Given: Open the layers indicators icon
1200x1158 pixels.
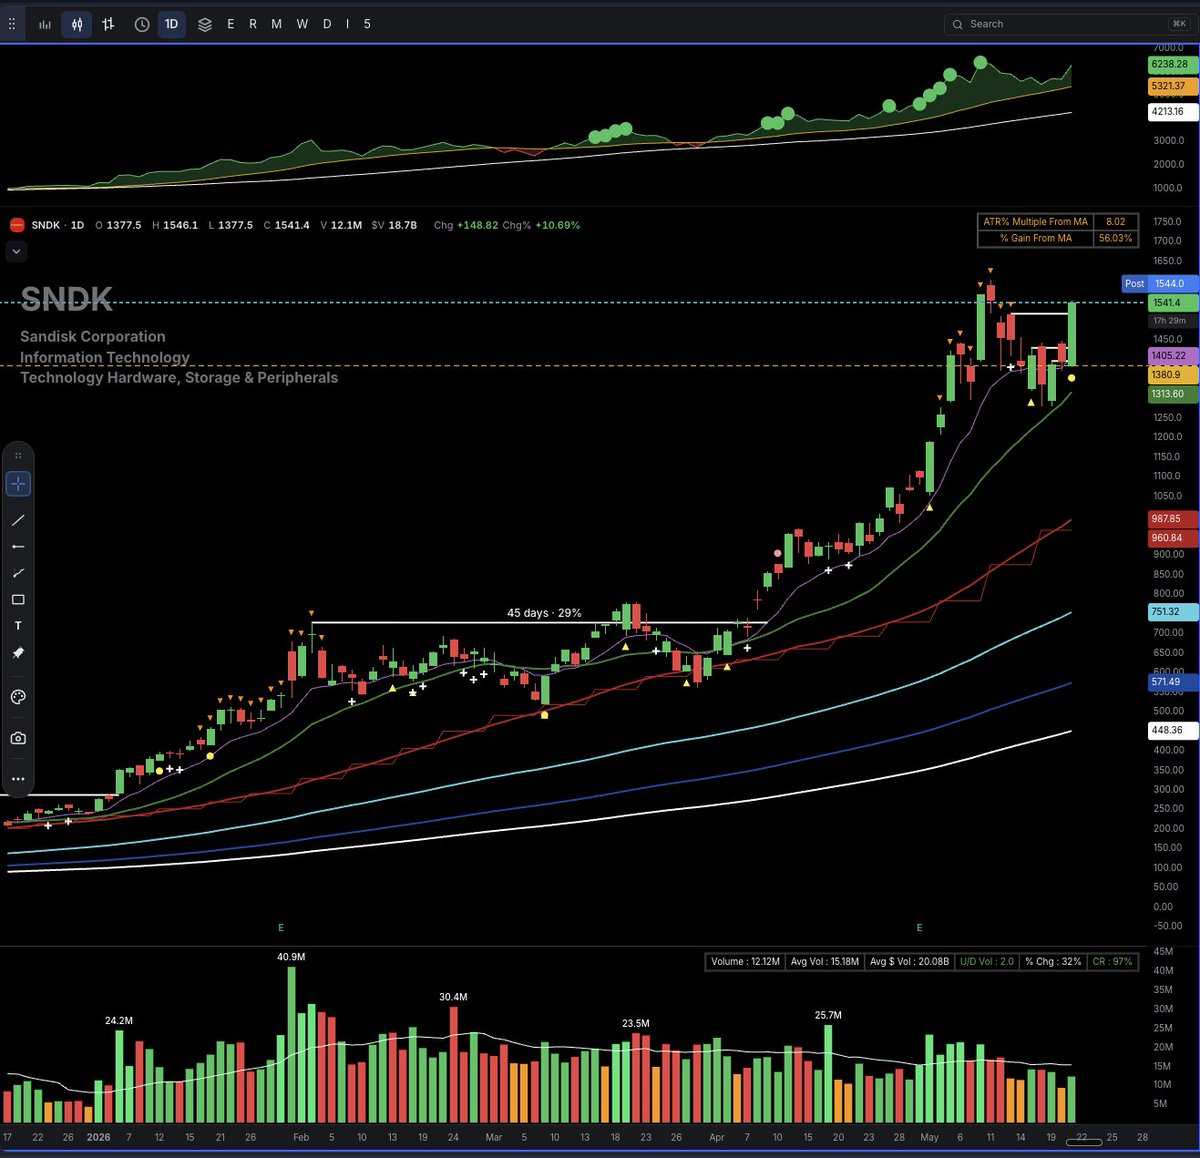Looking at the screenshot, I should point(205,24).
